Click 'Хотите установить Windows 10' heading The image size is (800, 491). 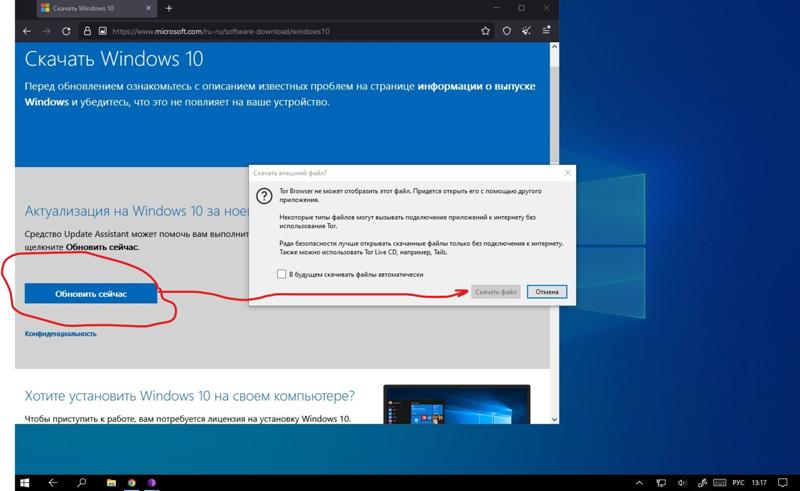tap(189, 396)
